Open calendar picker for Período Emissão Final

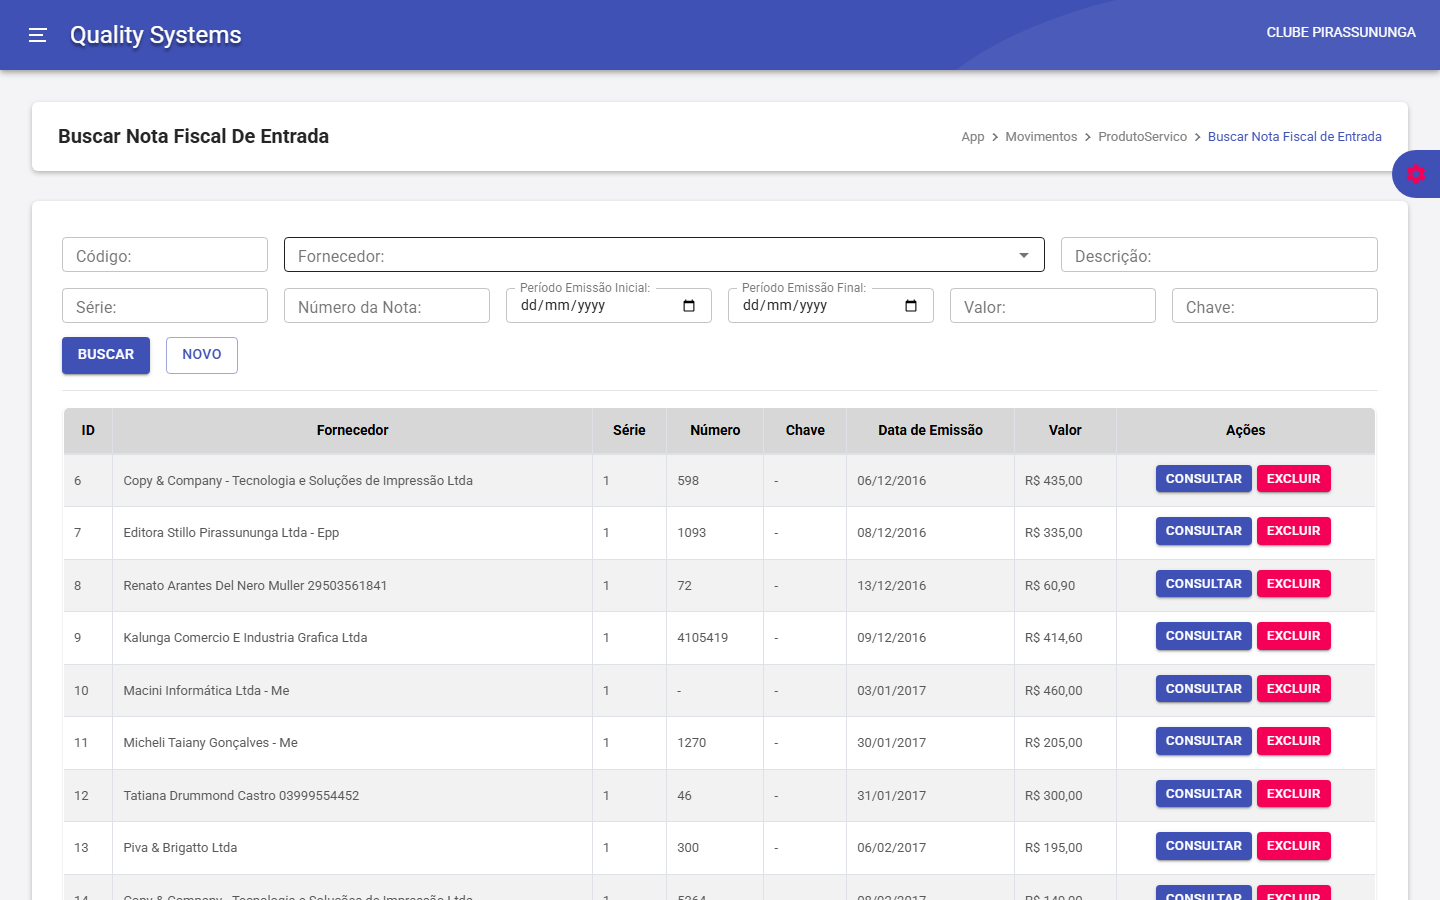pos(911,306)
